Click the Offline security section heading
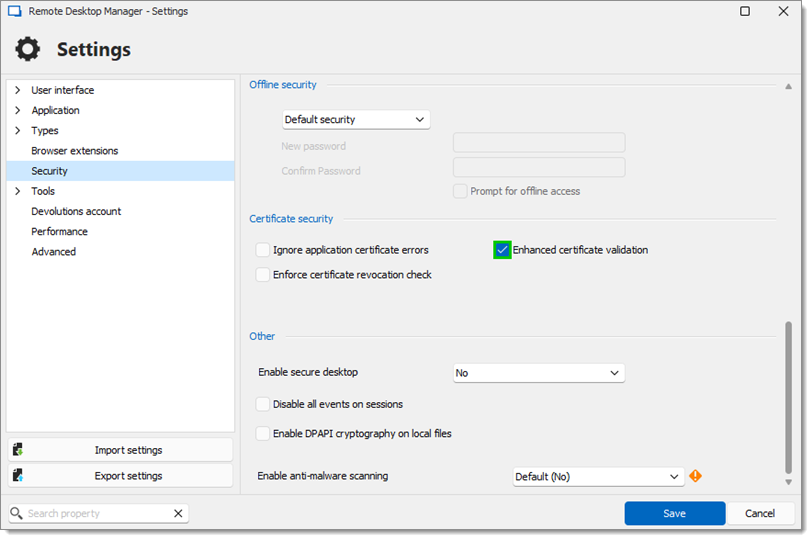The width and height of the screenshot is (812, 540). pos(283,84)
